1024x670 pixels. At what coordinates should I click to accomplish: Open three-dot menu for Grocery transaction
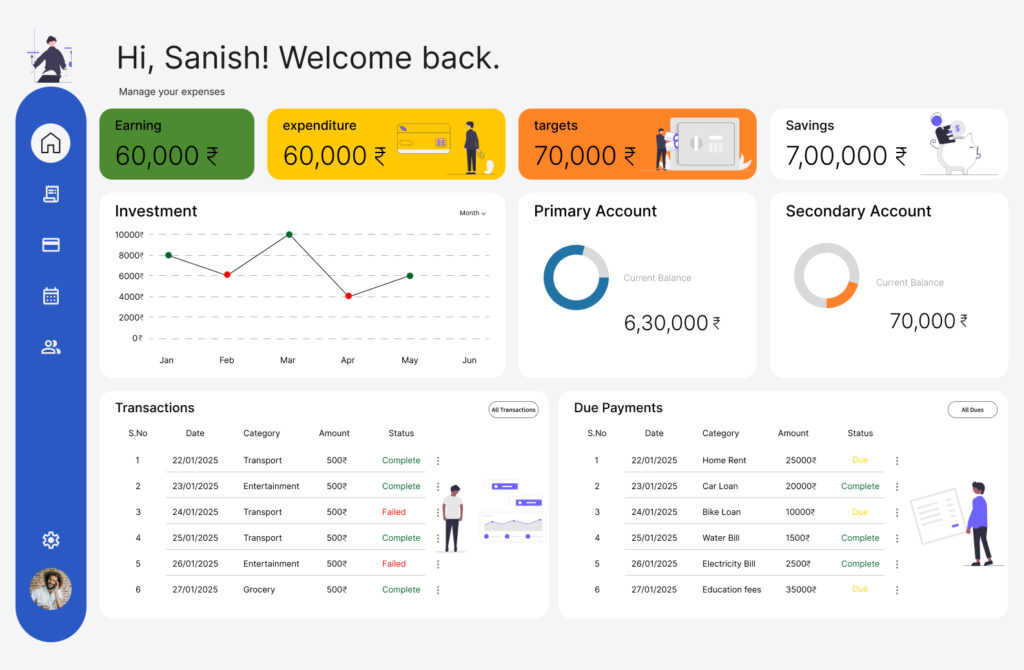coord(437,590)
